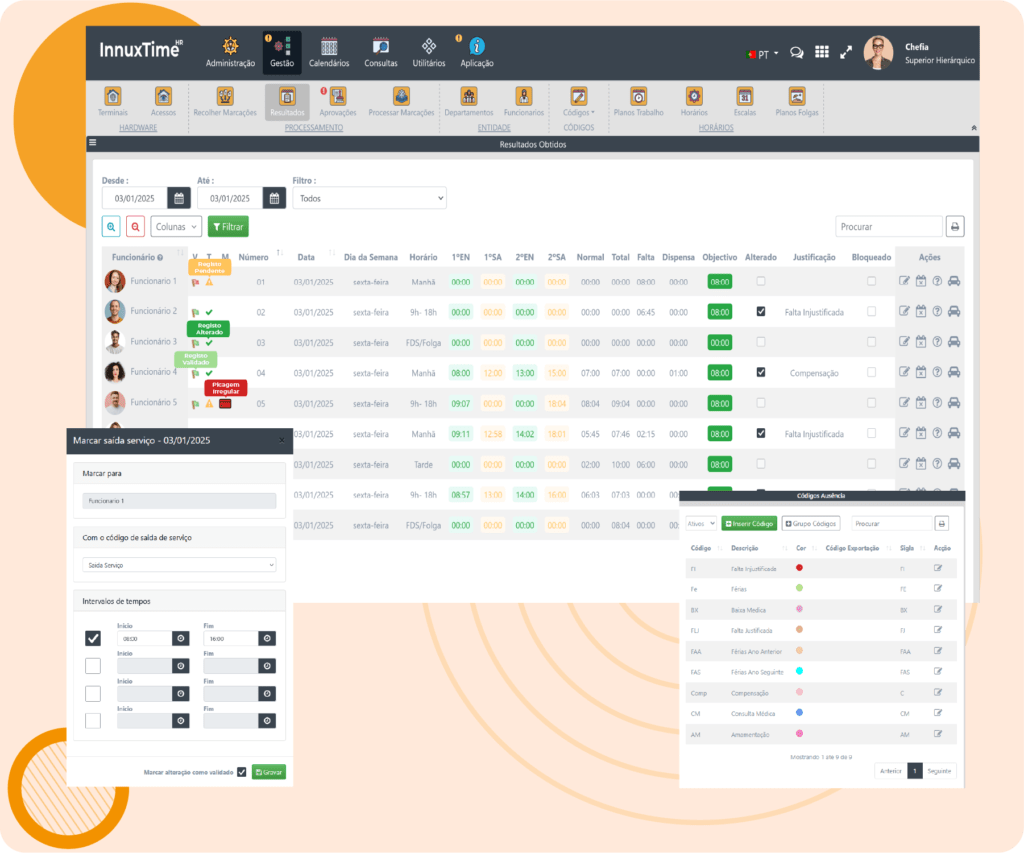Click the Chefia user avatar
1024x853 pixels.
(878, 53)
